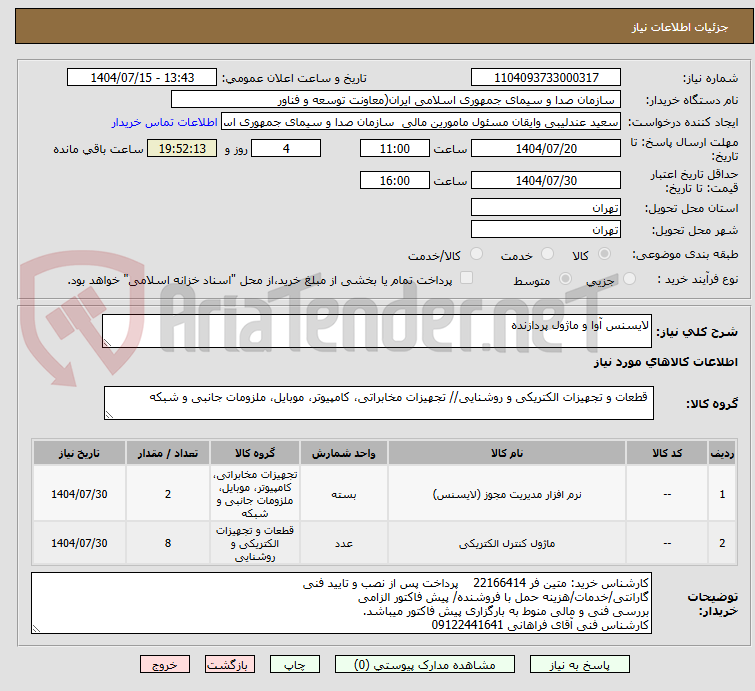This screenshot has width=755, height=691.
Task: Click quantity cell 8 of module row
Action: pos(168,543)
